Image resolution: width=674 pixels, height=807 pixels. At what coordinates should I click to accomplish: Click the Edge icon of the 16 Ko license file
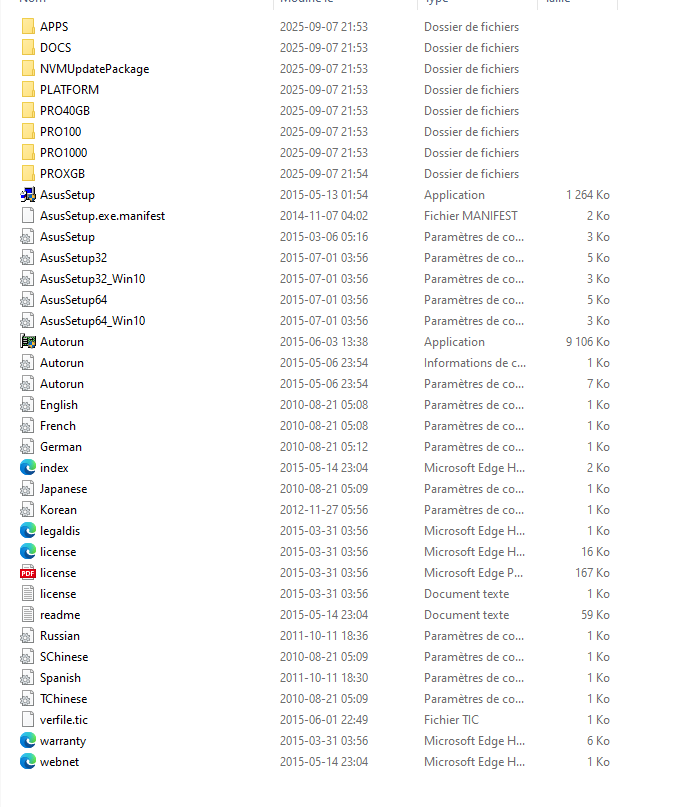28,552
